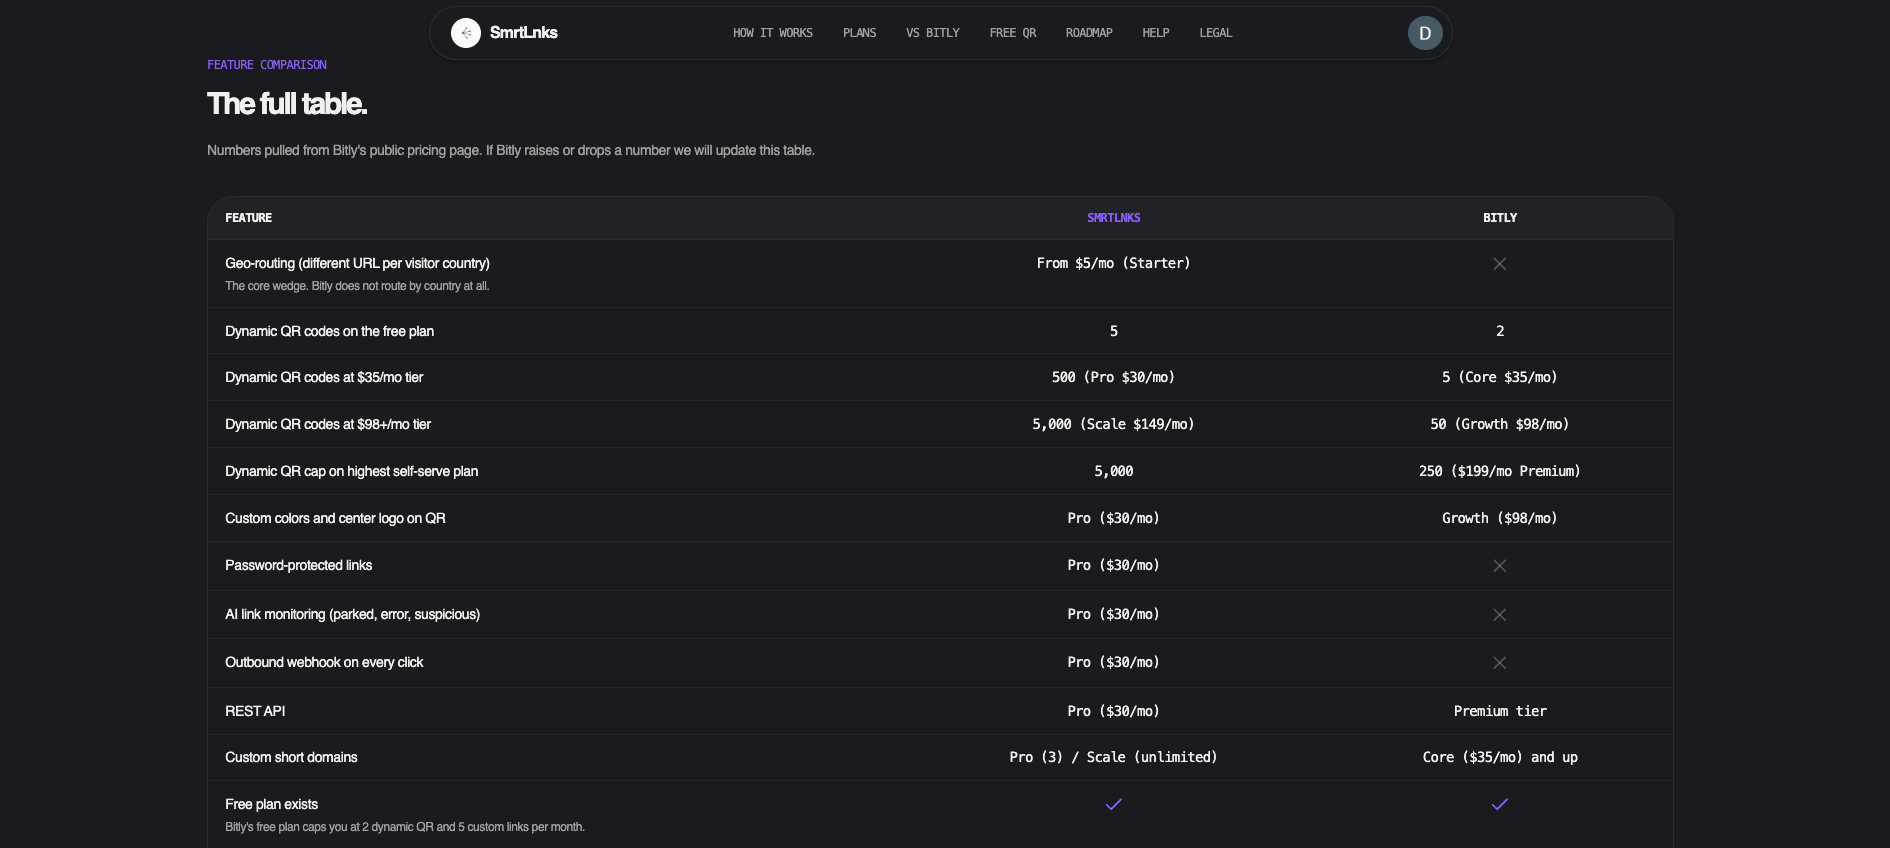Click 'Password-protected links' row label

(298, 565)
